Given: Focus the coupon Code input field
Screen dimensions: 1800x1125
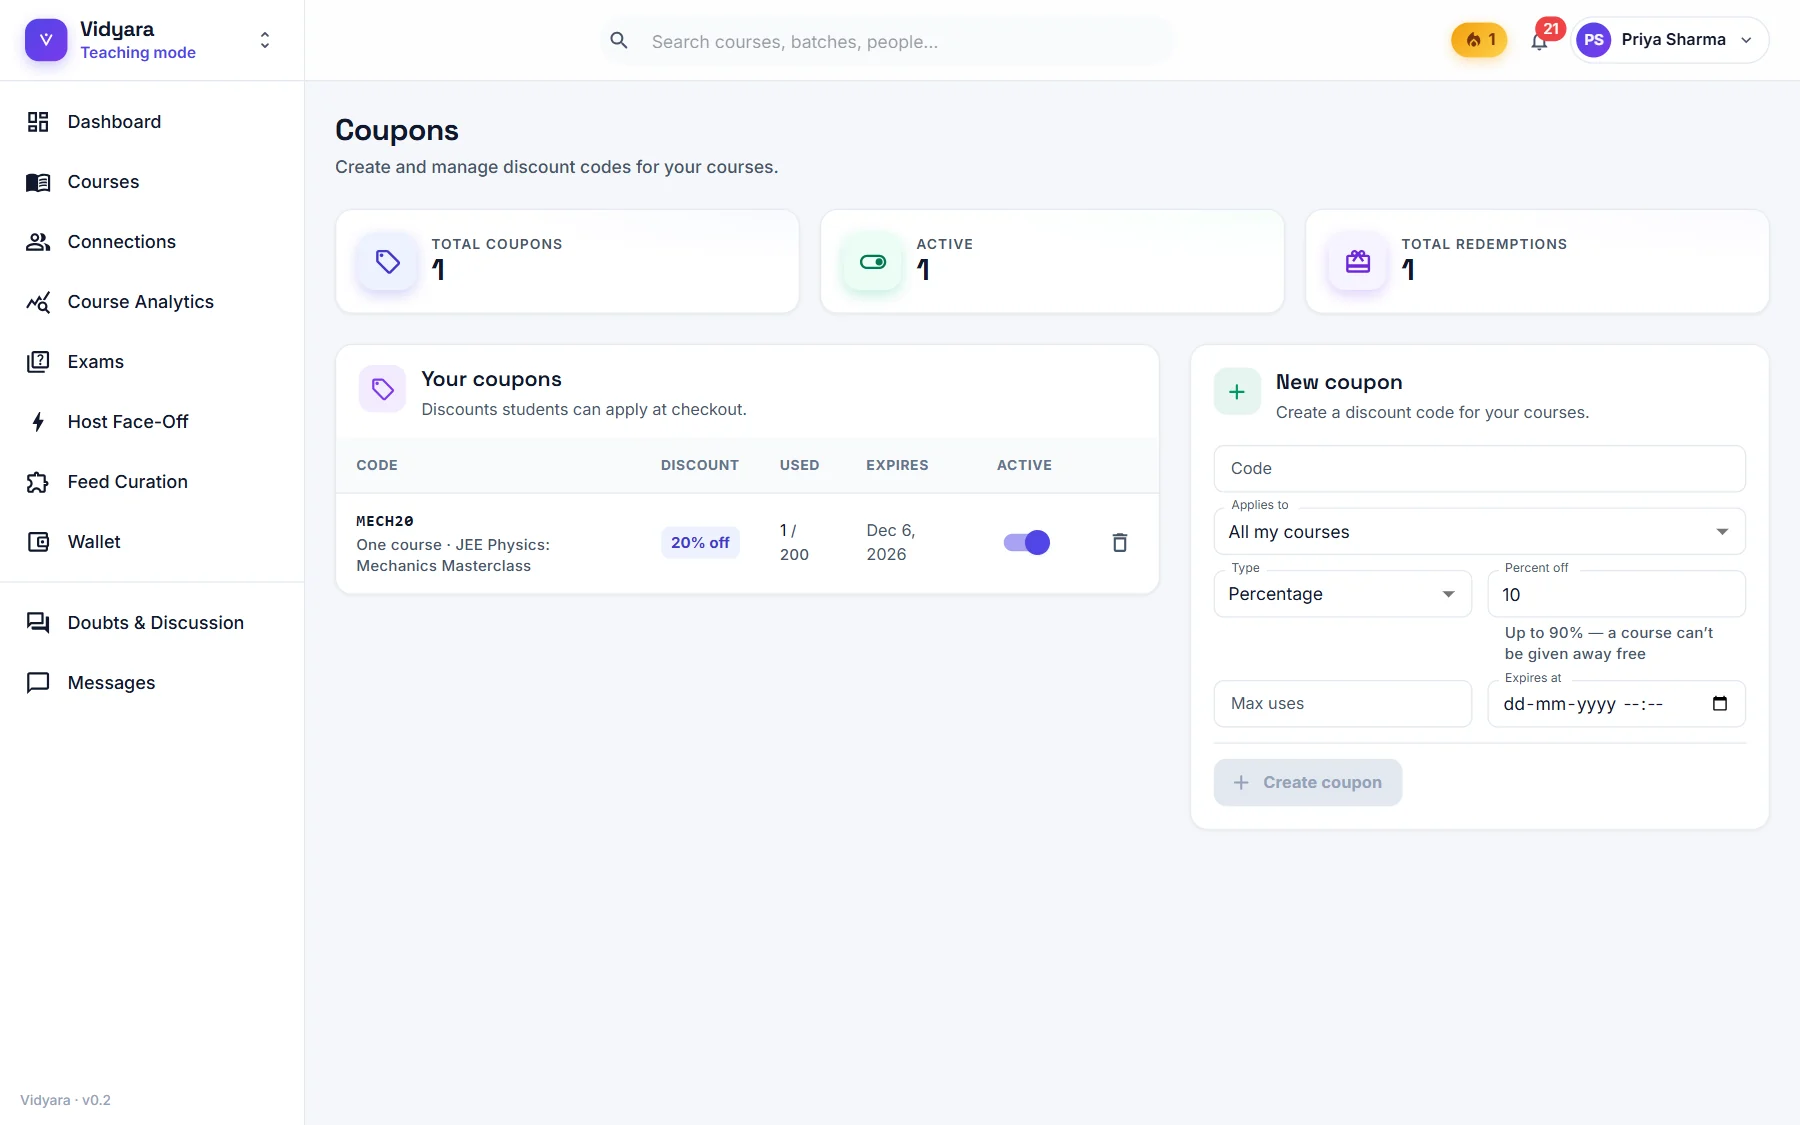Looking at the screenshot, I should tap(1480, 468).
